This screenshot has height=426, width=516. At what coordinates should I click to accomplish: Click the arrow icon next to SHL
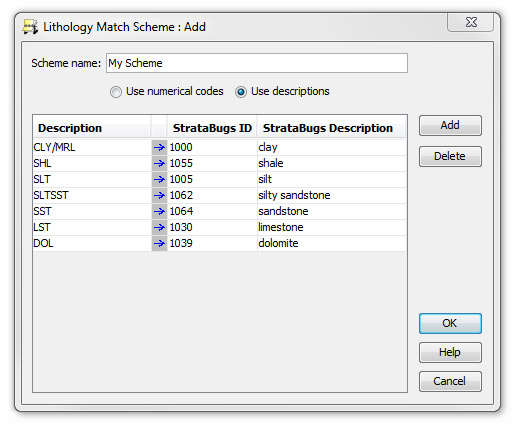tap(159, 163)
